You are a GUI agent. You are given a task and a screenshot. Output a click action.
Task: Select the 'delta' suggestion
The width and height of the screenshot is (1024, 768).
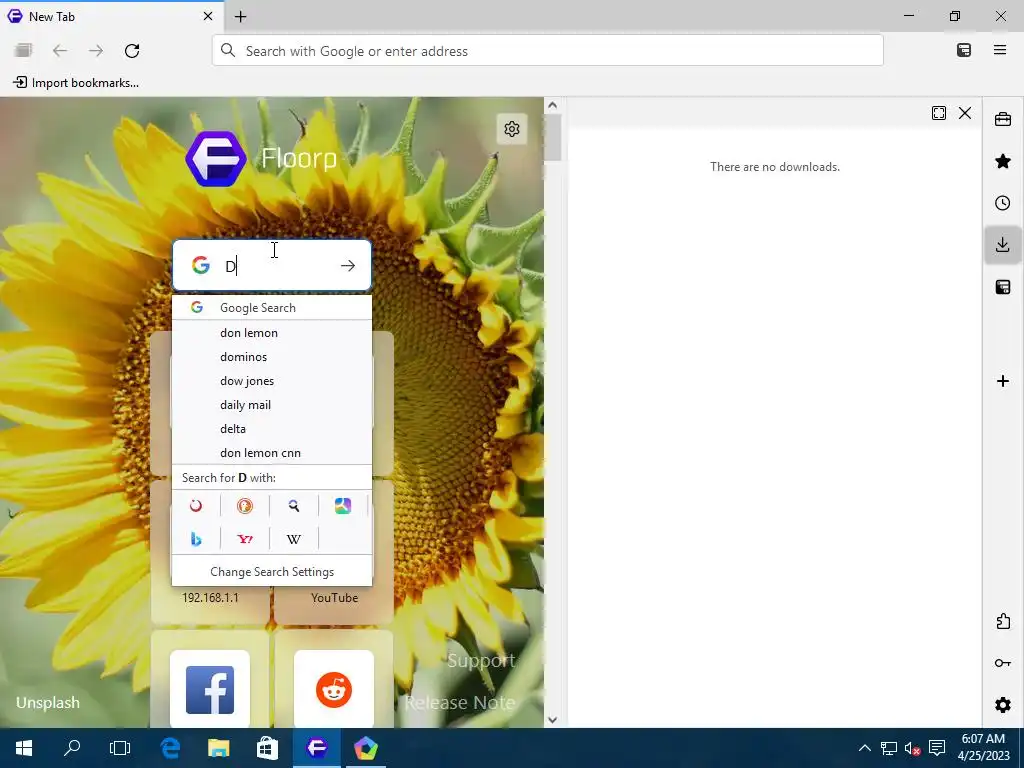[272, 429]
